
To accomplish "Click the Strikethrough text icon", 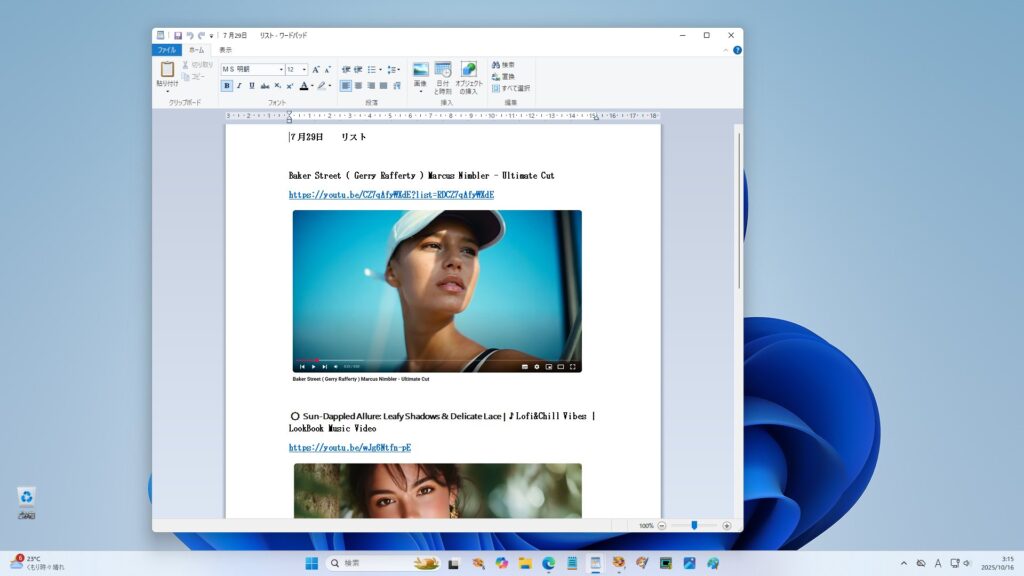I will point(264,86).
